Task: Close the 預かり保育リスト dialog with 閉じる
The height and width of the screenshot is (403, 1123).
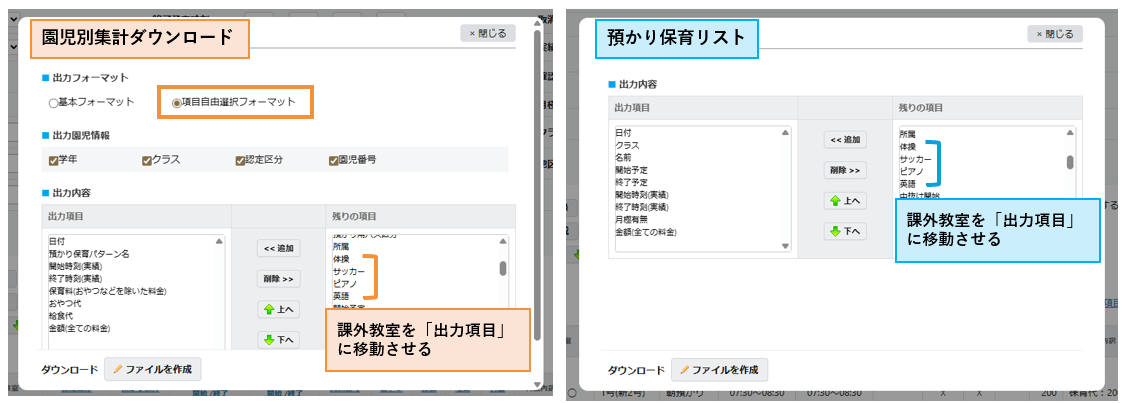Action: [1055, 34]
